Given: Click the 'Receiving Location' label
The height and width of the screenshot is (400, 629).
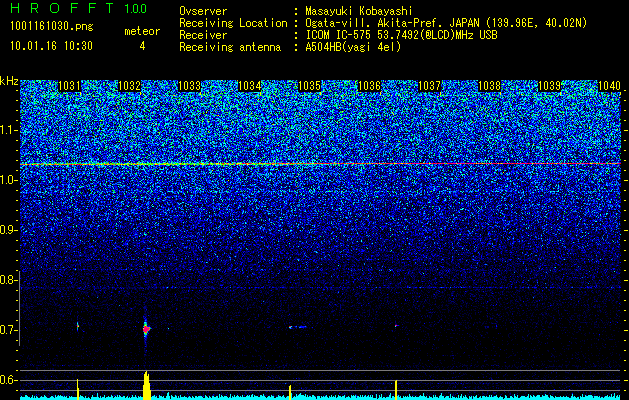Looking at the screenshot, I should click(x=233, y=23).
